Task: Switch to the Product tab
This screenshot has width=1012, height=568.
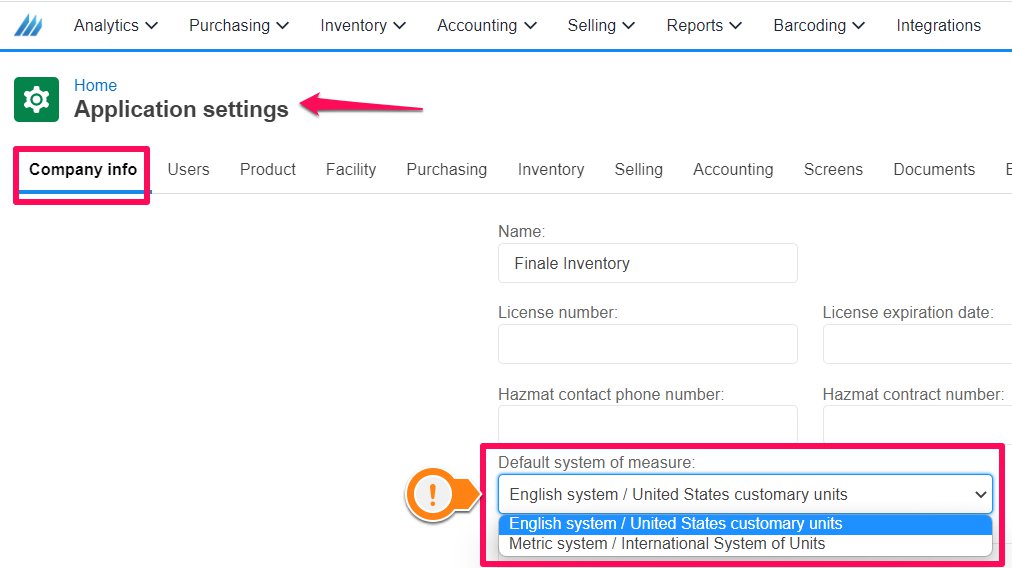Action: [x=268, y=170]
